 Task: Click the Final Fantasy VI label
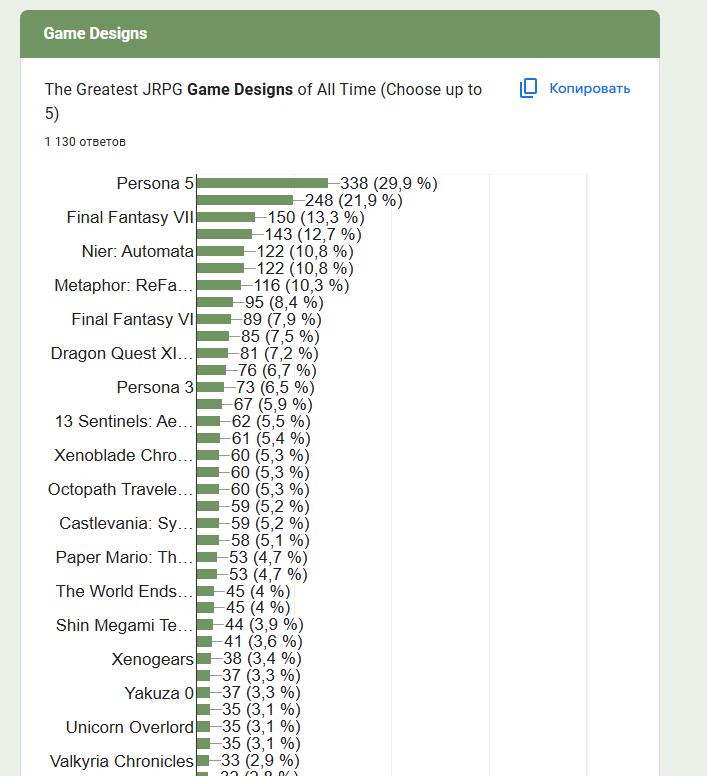point(133,319)
